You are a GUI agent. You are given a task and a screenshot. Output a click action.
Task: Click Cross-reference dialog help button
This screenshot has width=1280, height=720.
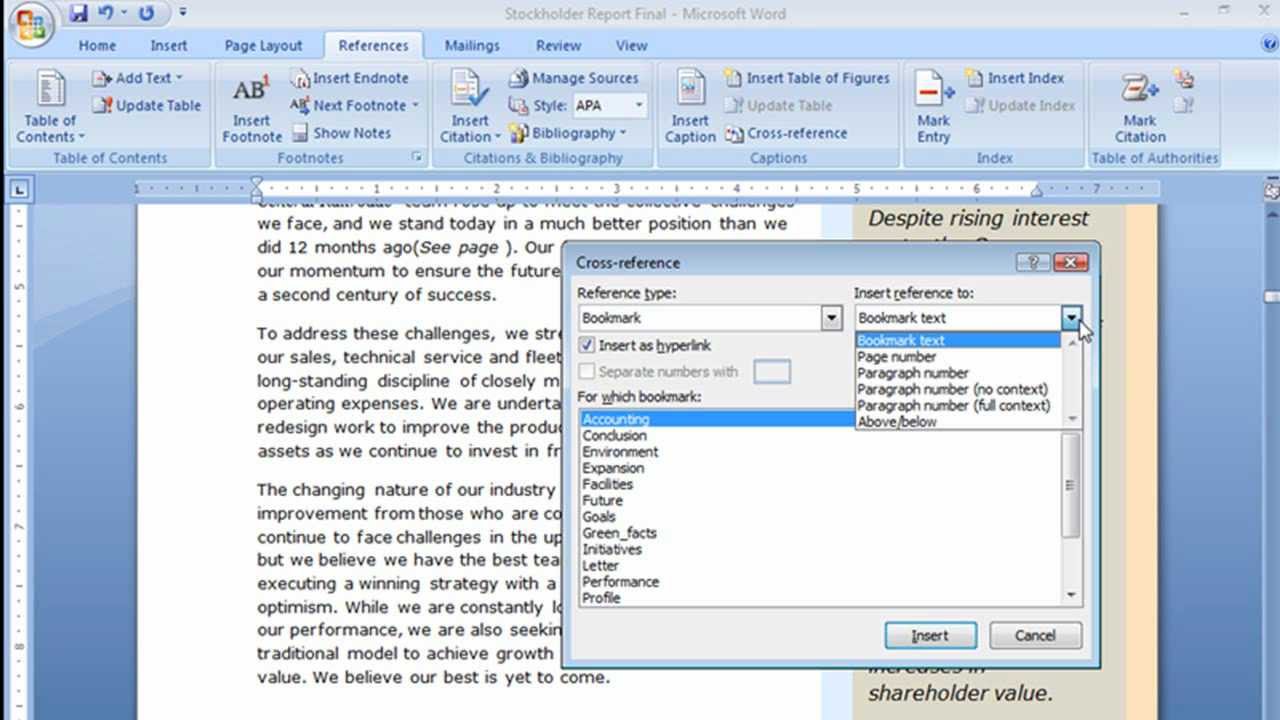pos(1033,262)
